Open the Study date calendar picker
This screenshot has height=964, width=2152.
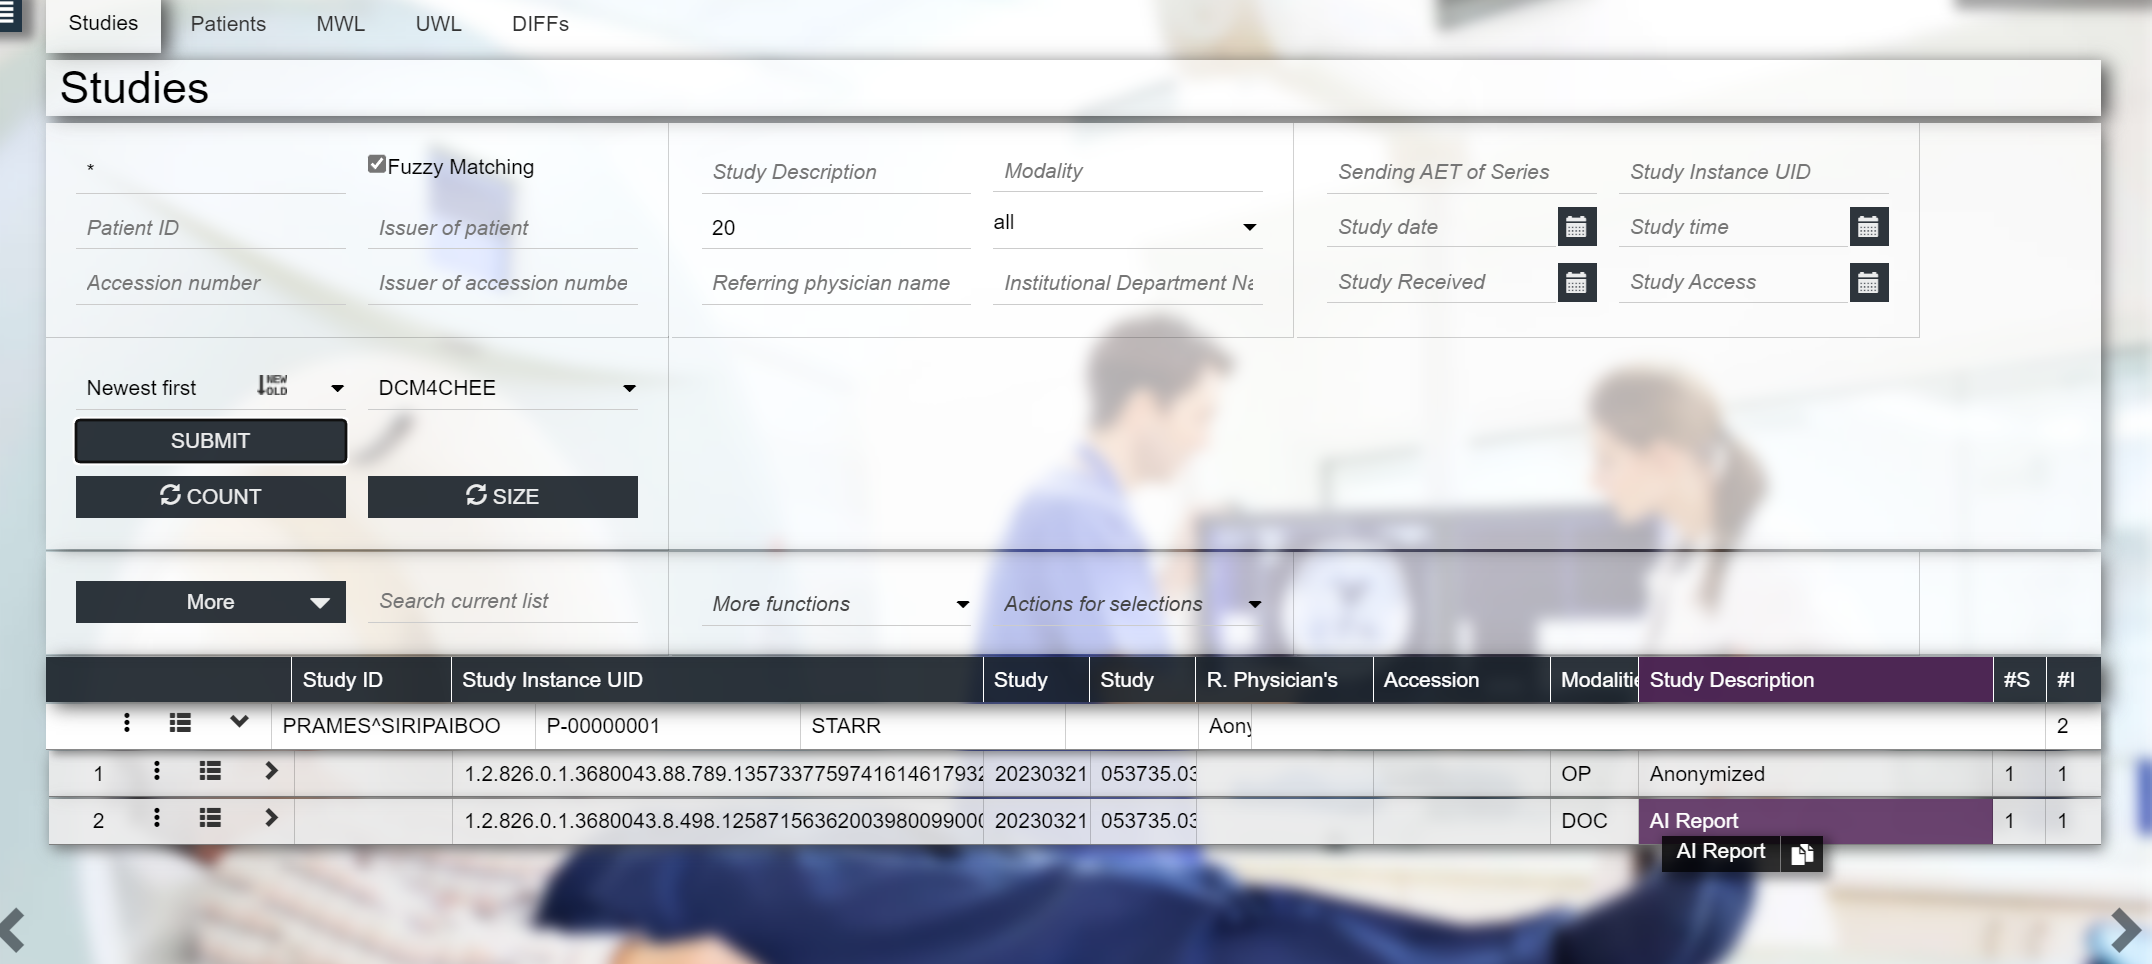[x=1576, y=227]
